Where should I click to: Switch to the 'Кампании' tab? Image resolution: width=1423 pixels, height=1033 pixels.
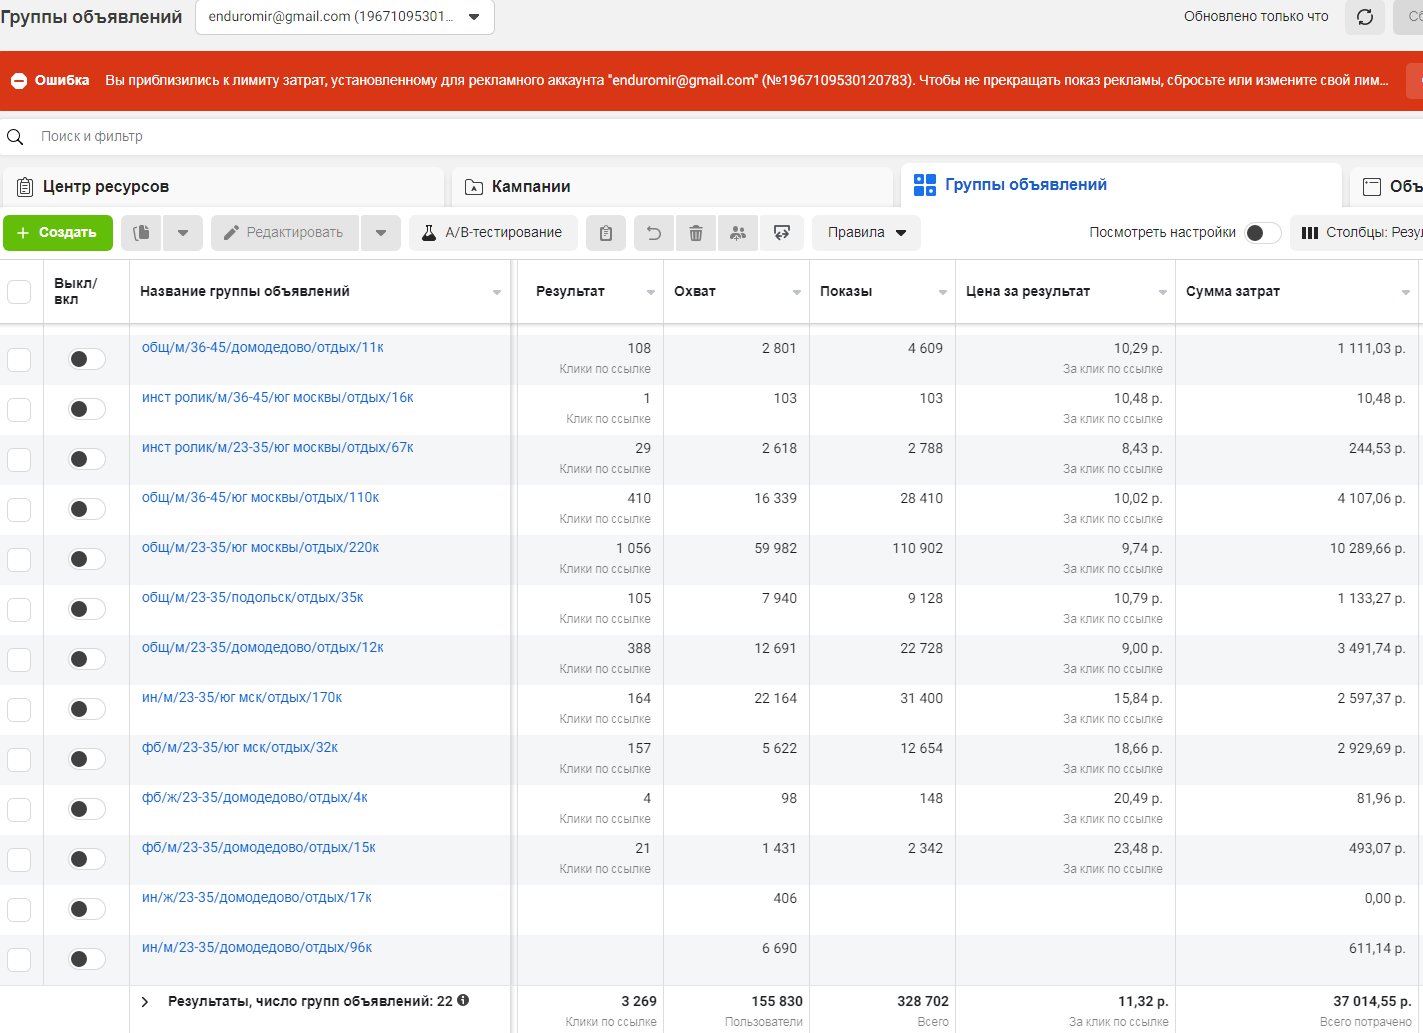[x=530, y=187]
